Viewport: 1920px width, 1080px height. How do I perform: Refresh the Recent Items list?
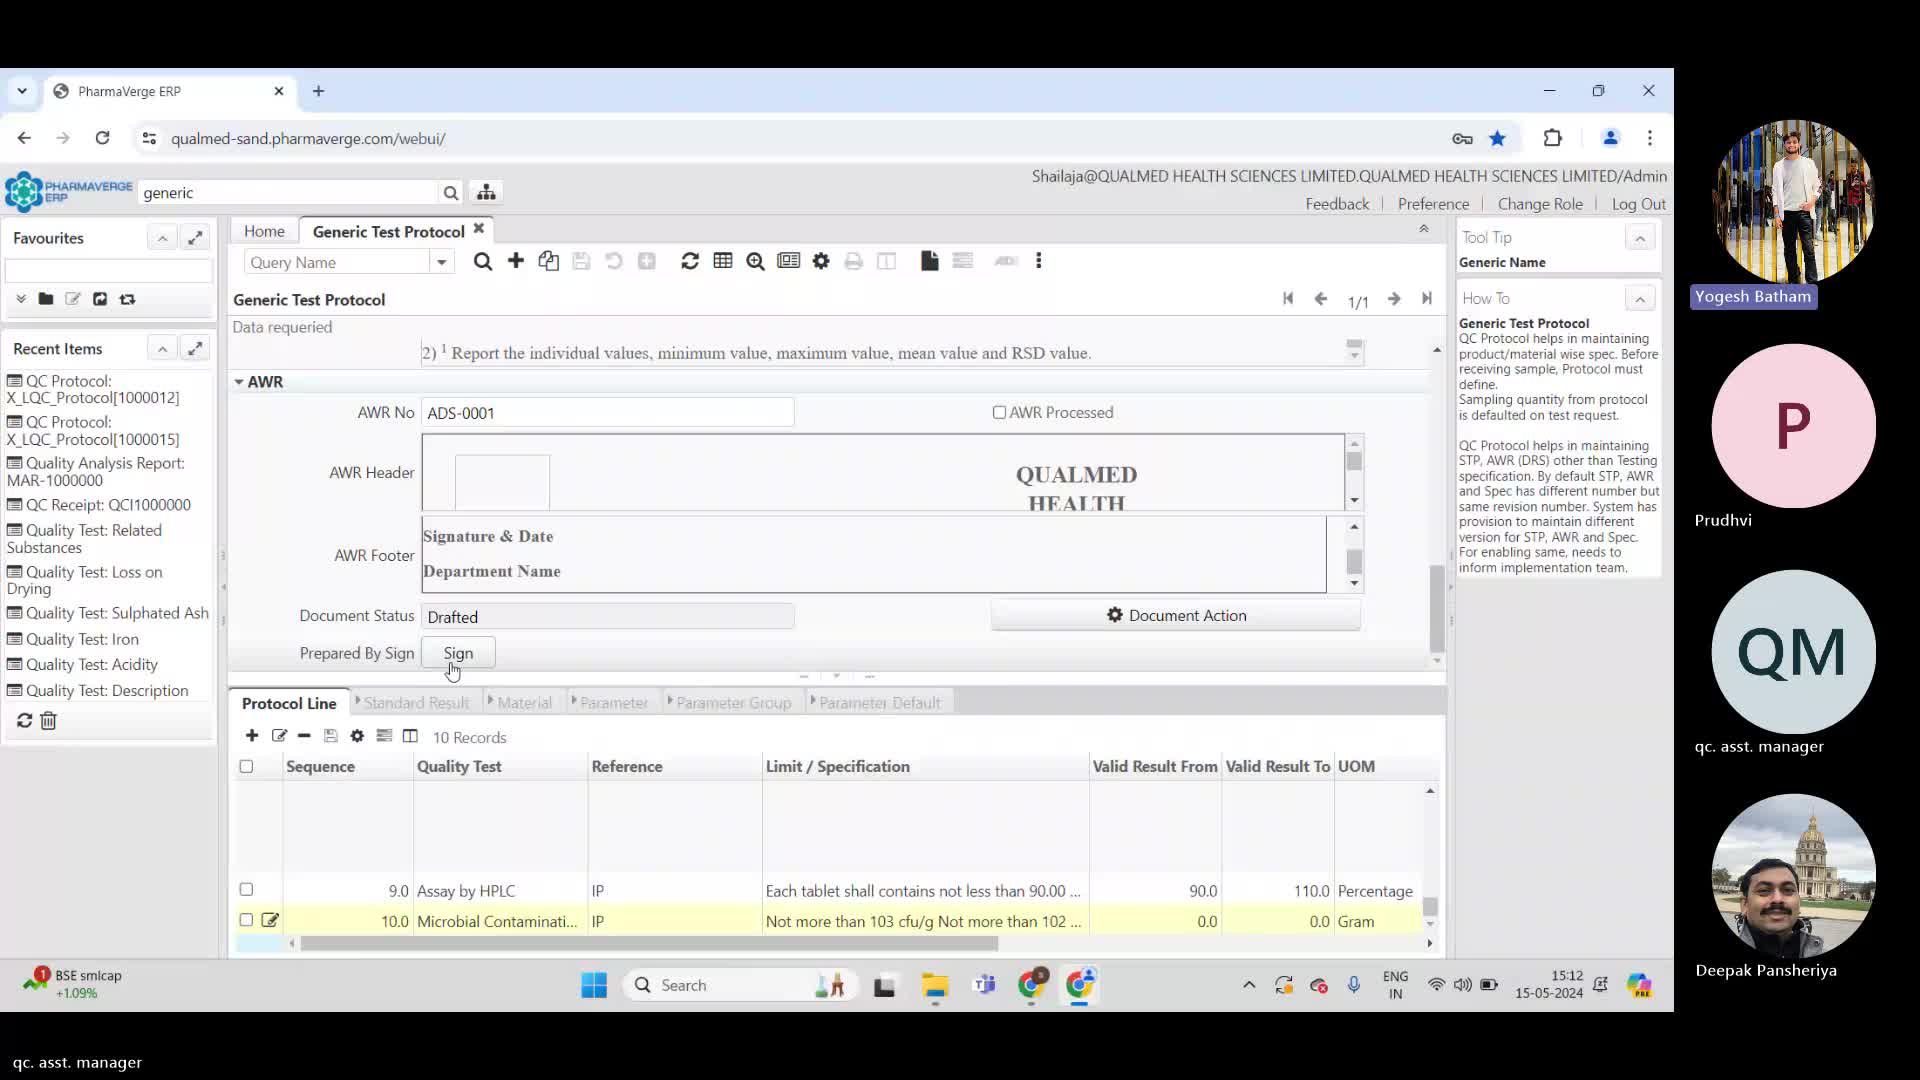coord(24,721)
